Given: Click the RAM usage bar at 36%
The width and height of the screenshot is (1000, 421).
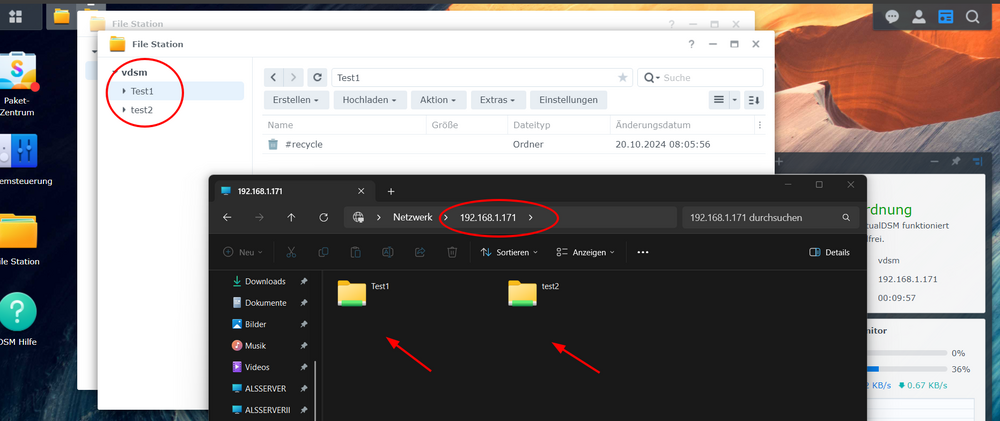Looking at the screenshot, I should (x=906, y=369).
